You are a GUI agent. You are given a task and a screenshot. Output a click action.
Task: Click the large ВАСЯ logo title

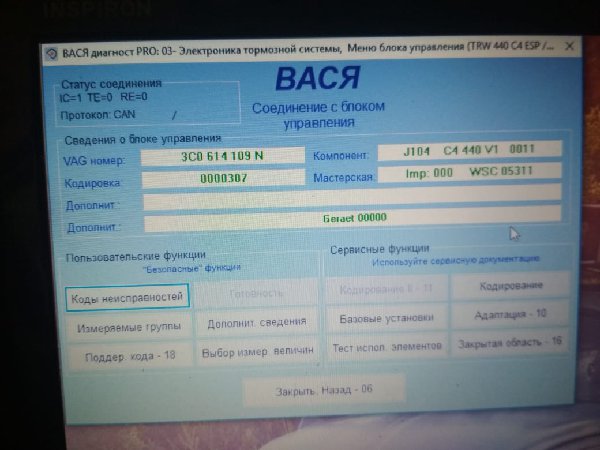tap(318, 78)
